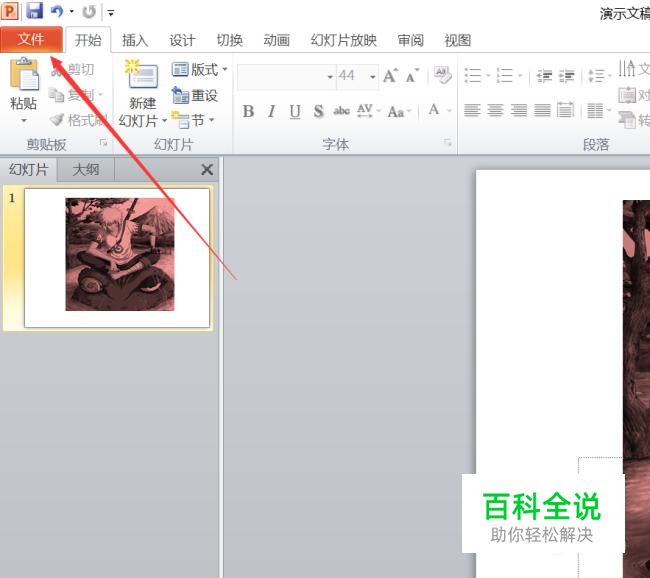The width and height of the screenshot is (650, 578).
Task: Toggle text Shadow formatting
Action: pyautogui.click(x=318, y=111)
